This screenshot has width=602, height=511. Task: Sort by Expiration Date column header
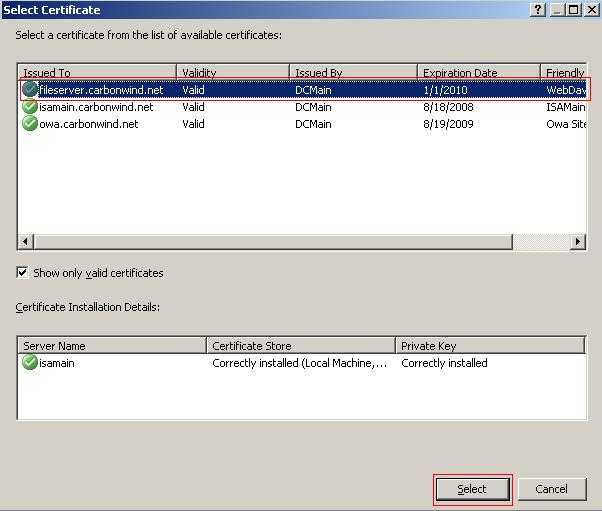click(x=478, y=73)
